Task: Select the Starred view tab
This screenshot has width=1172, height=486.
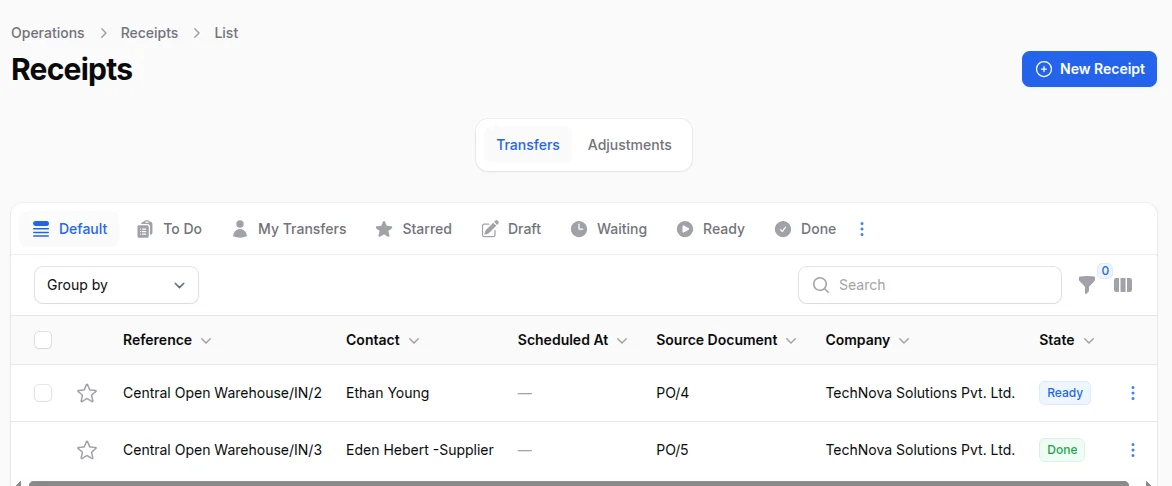Action: pos(413,229)
